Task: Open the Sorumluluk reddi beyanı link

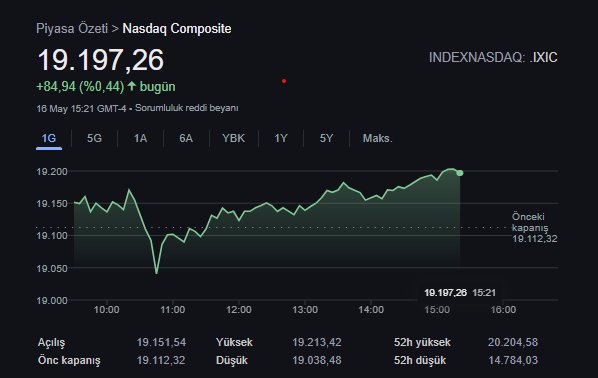Action: (x=187, y=108)
